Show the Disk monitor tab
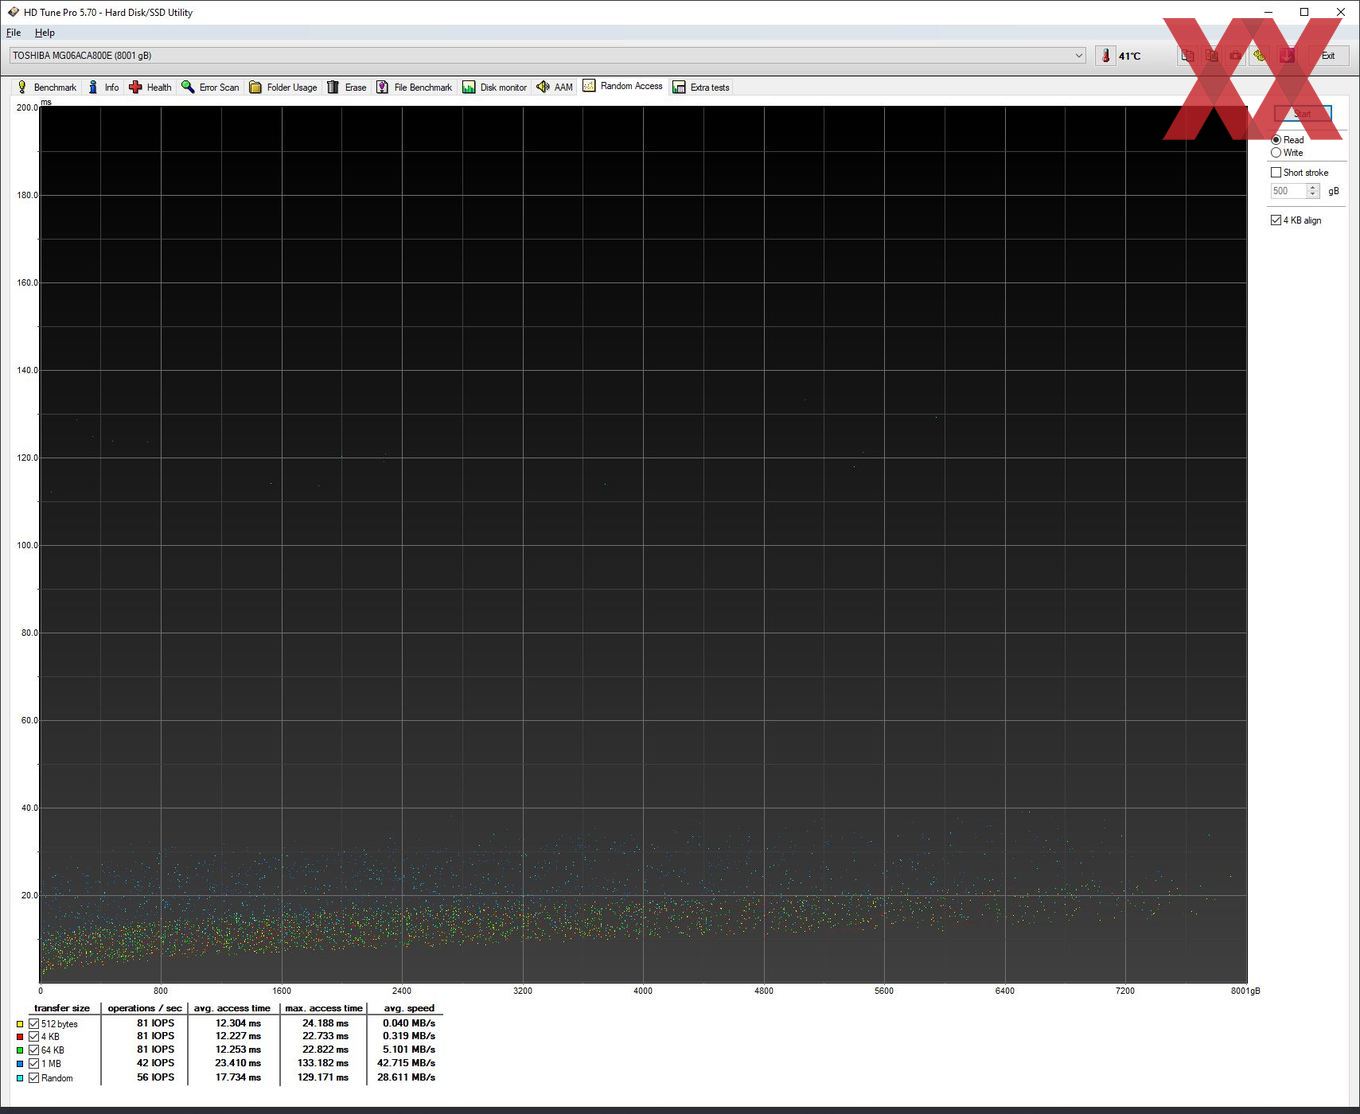The height and width of the screenshot is (1114, 1360). (494, 87)
